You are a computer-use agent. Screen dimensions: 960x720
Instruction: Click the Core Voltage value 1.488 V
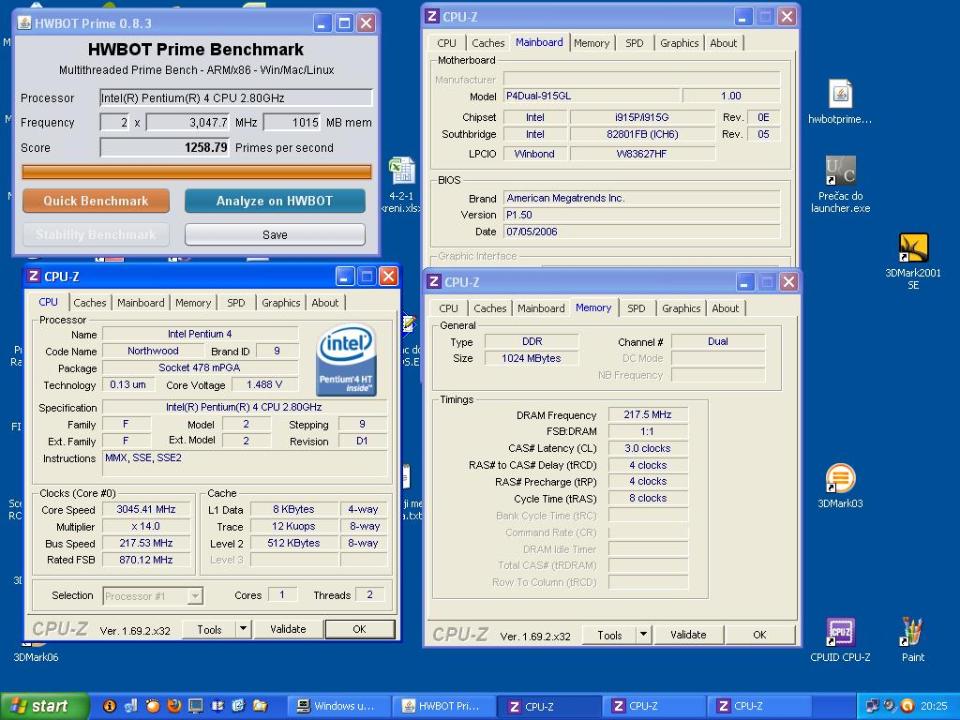click(x=264, y=384)
